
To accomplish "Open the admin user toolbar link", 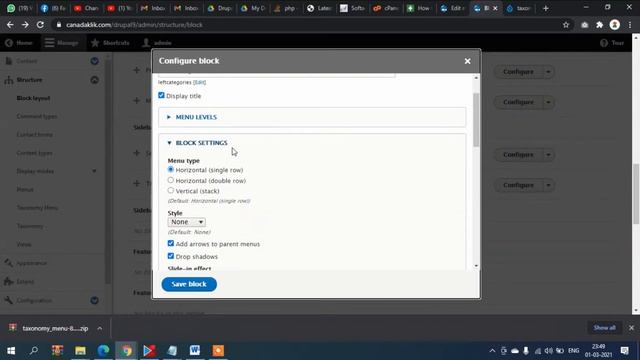I will (157, 43).
